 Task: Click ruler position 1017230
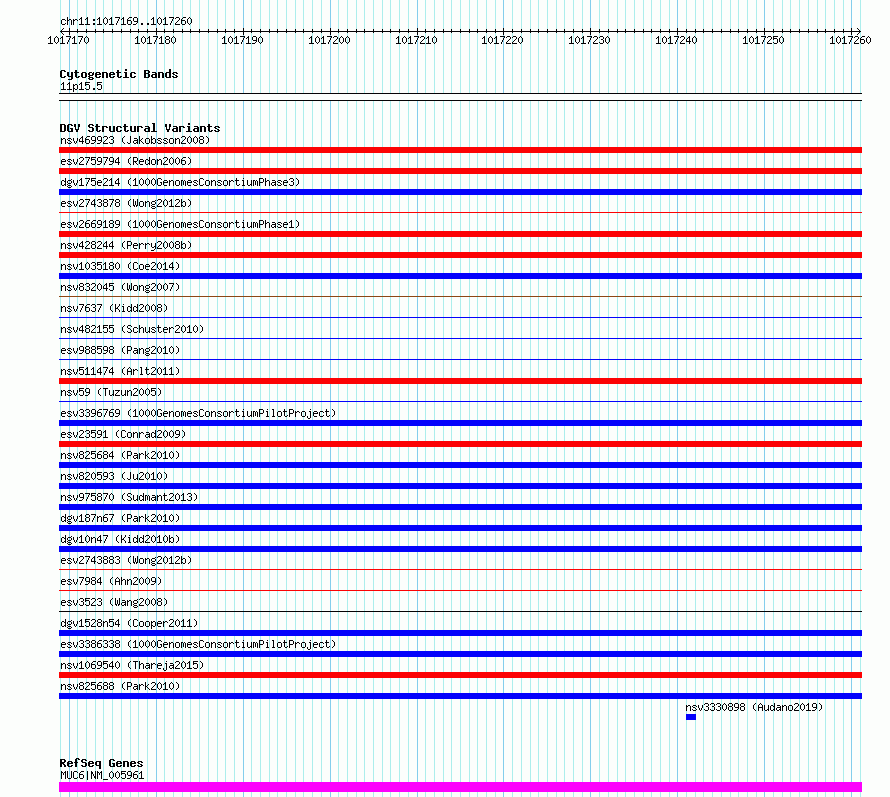(x=589, y=40)
